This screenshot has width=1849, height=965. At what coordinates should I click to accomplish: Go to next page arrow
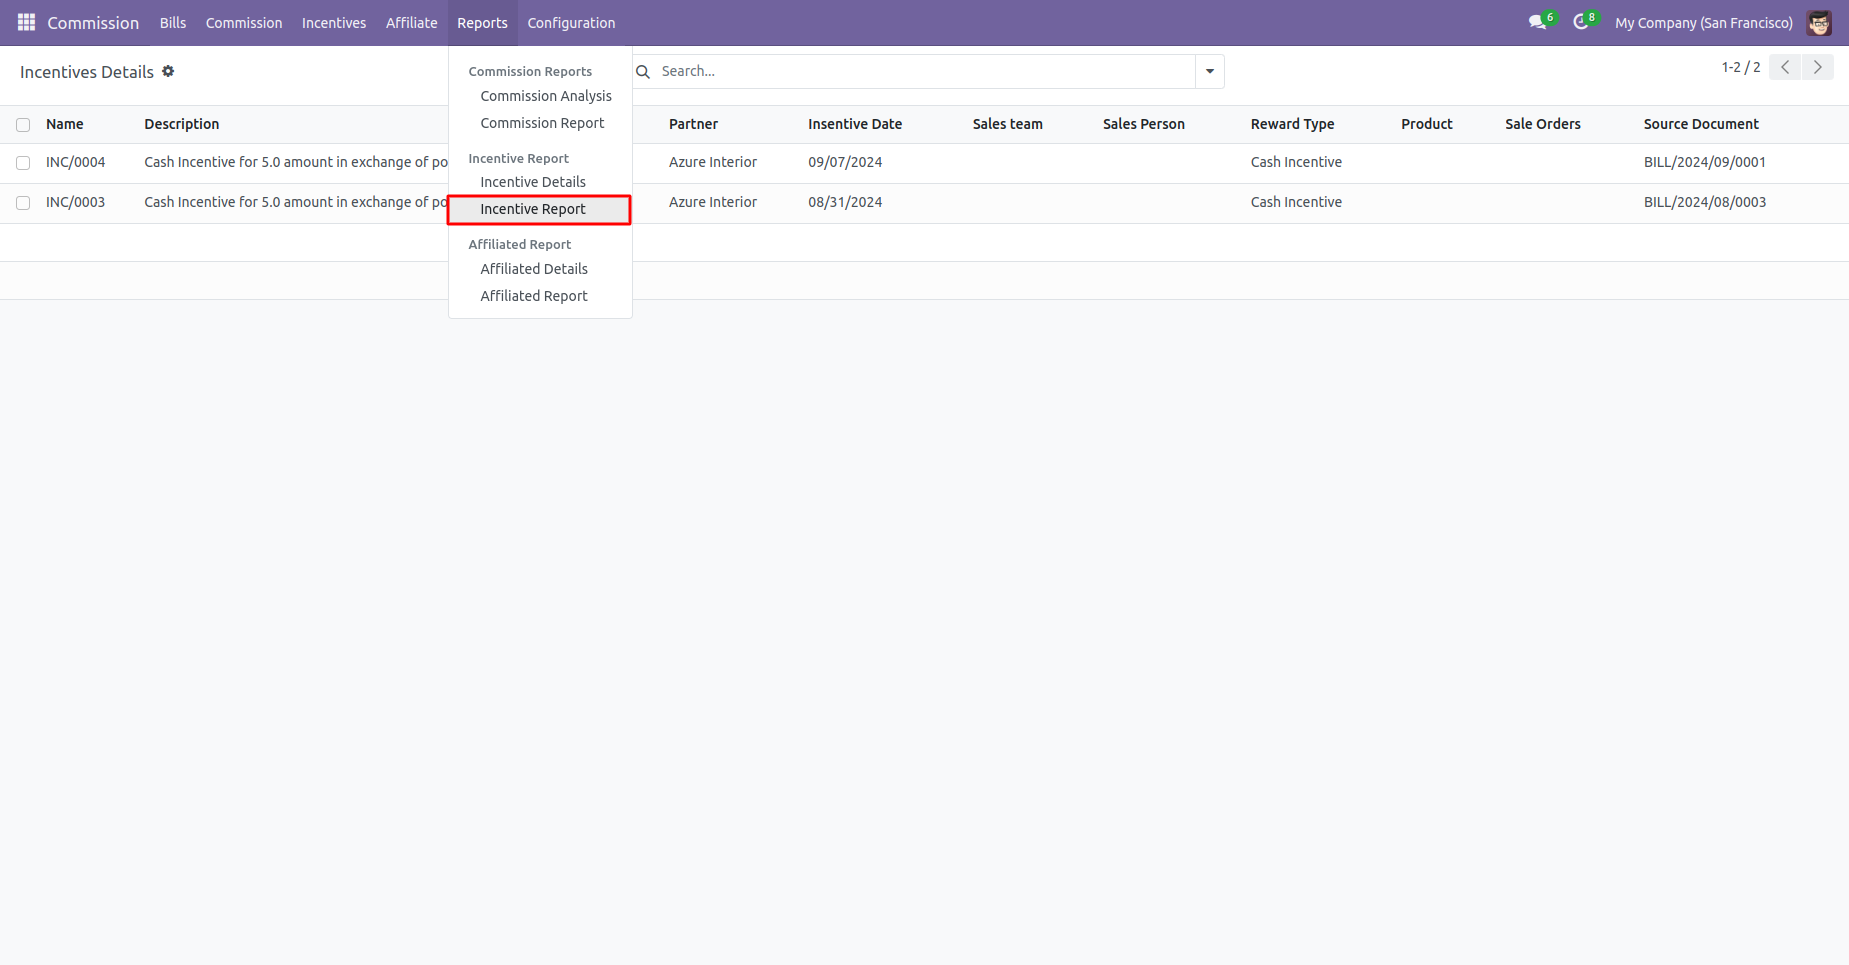click(x=1818, y=67)
